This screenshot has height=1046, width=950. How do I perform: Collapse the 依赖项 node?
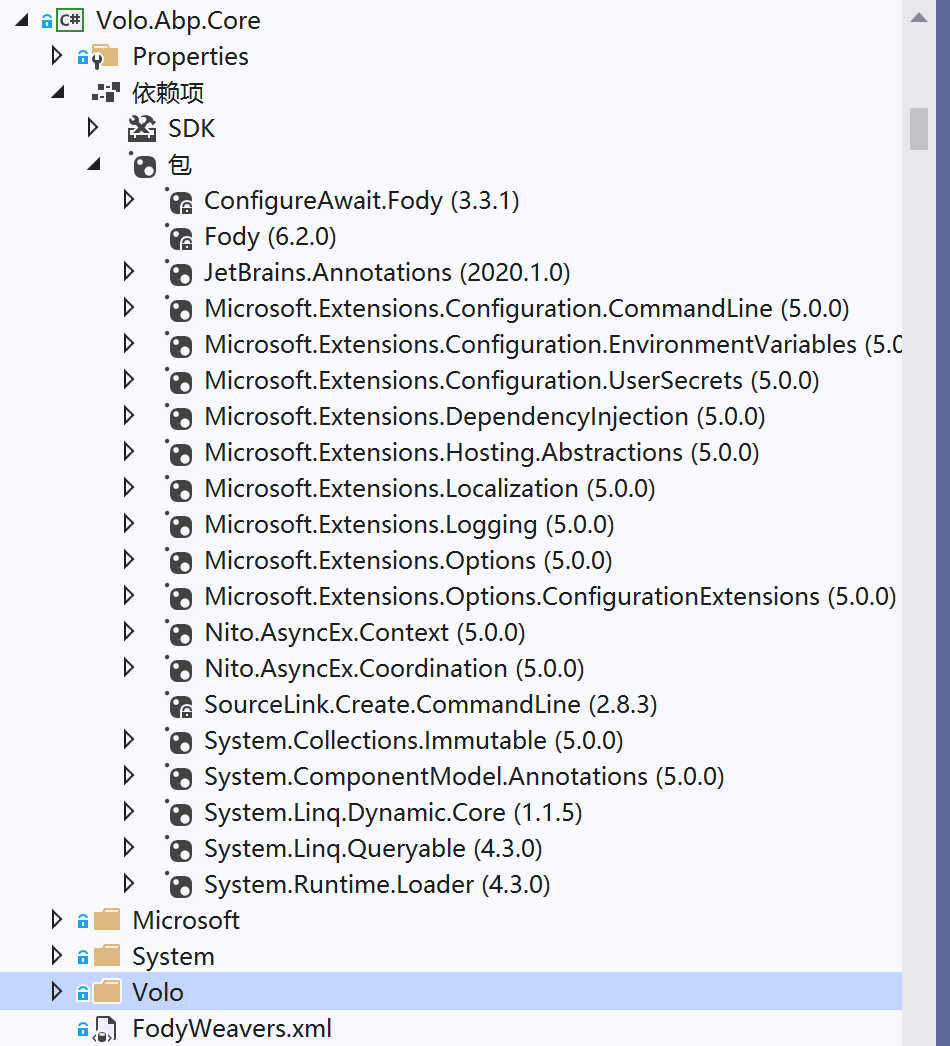(58, 92)
